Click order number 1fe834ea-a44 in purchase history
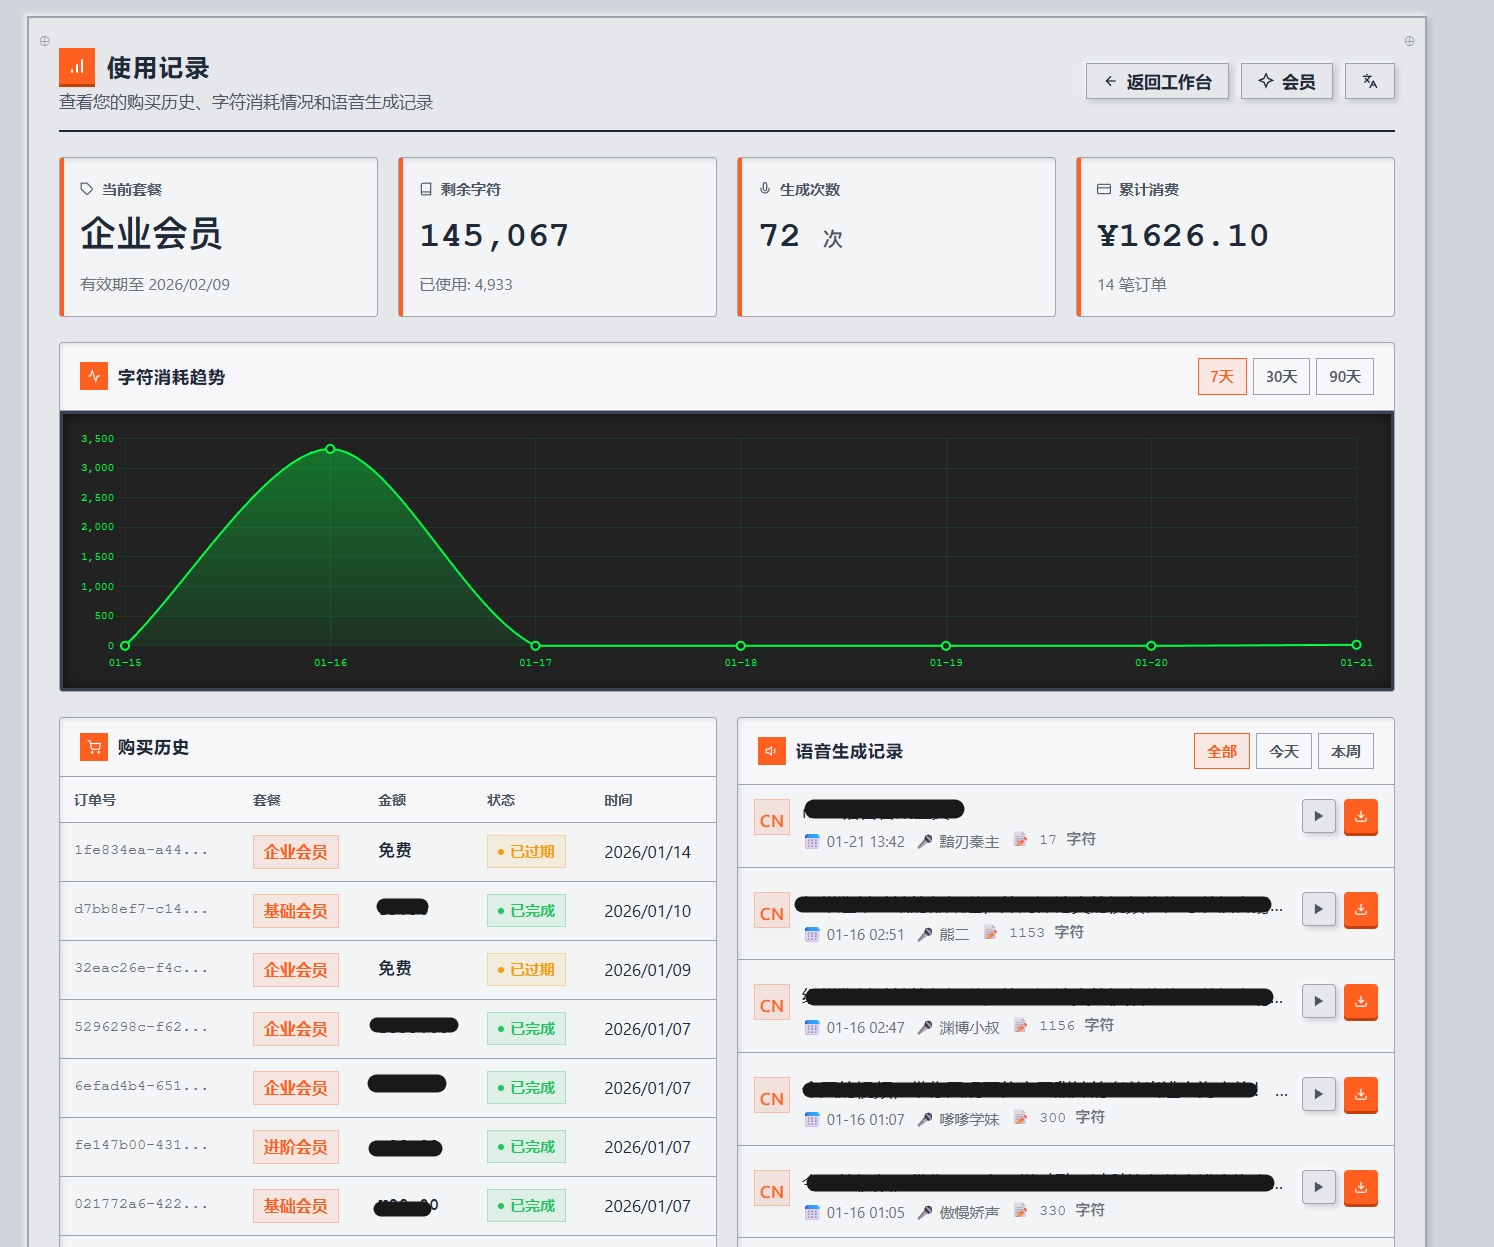 [x=143, y=851]
